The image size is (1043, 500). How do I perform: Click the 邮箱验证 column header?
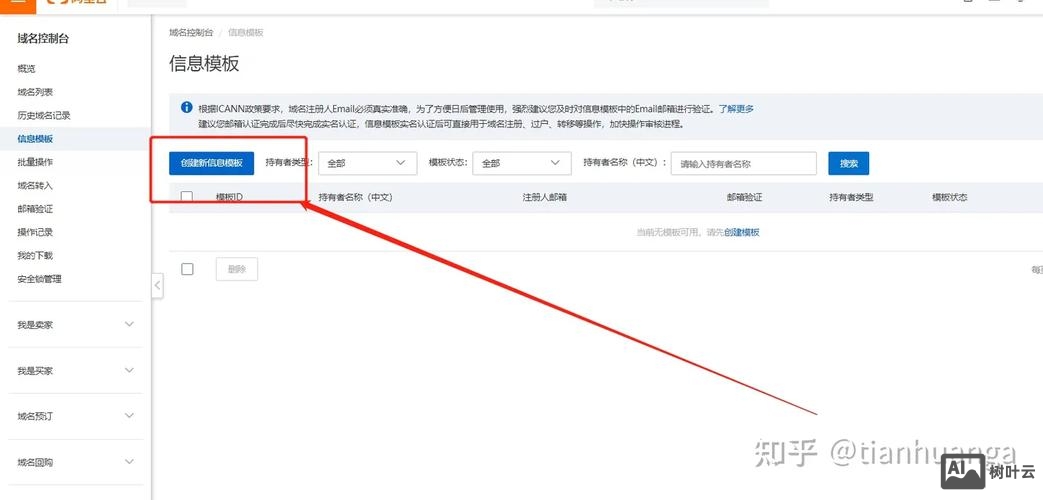click(x=744, y=197)
